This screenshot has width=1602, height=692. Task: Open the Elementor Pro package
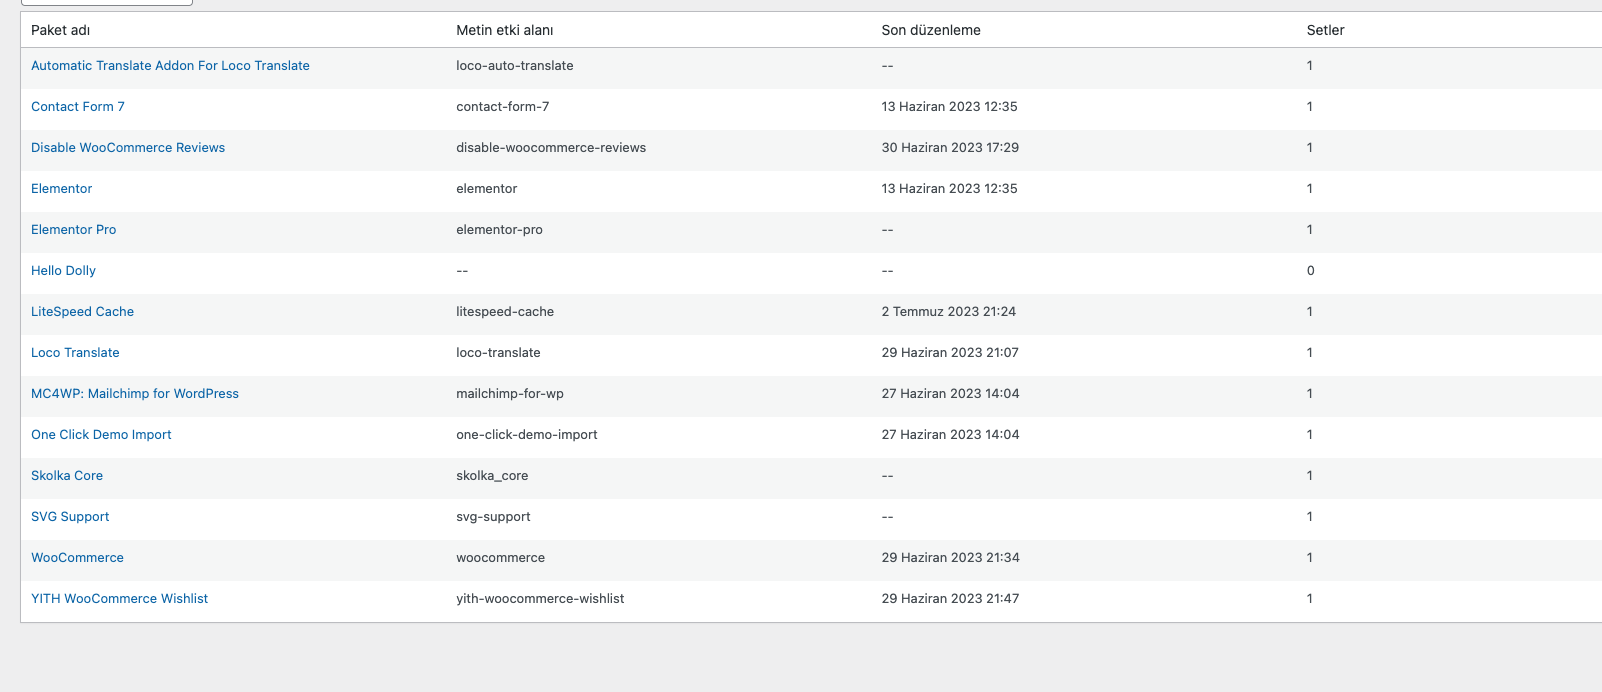(x=73, y=230)
